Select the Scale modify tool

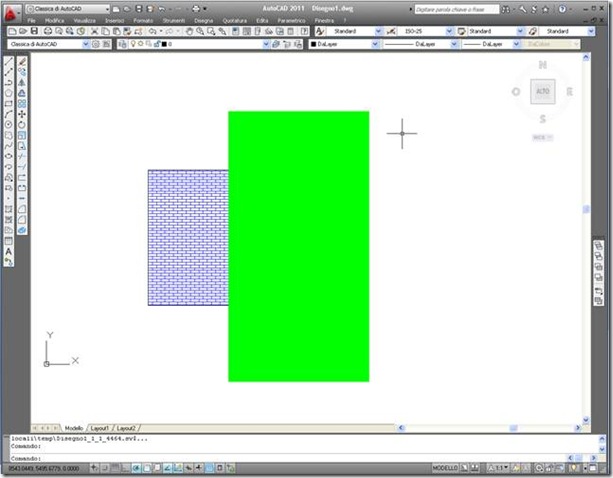tap(22, 135)
